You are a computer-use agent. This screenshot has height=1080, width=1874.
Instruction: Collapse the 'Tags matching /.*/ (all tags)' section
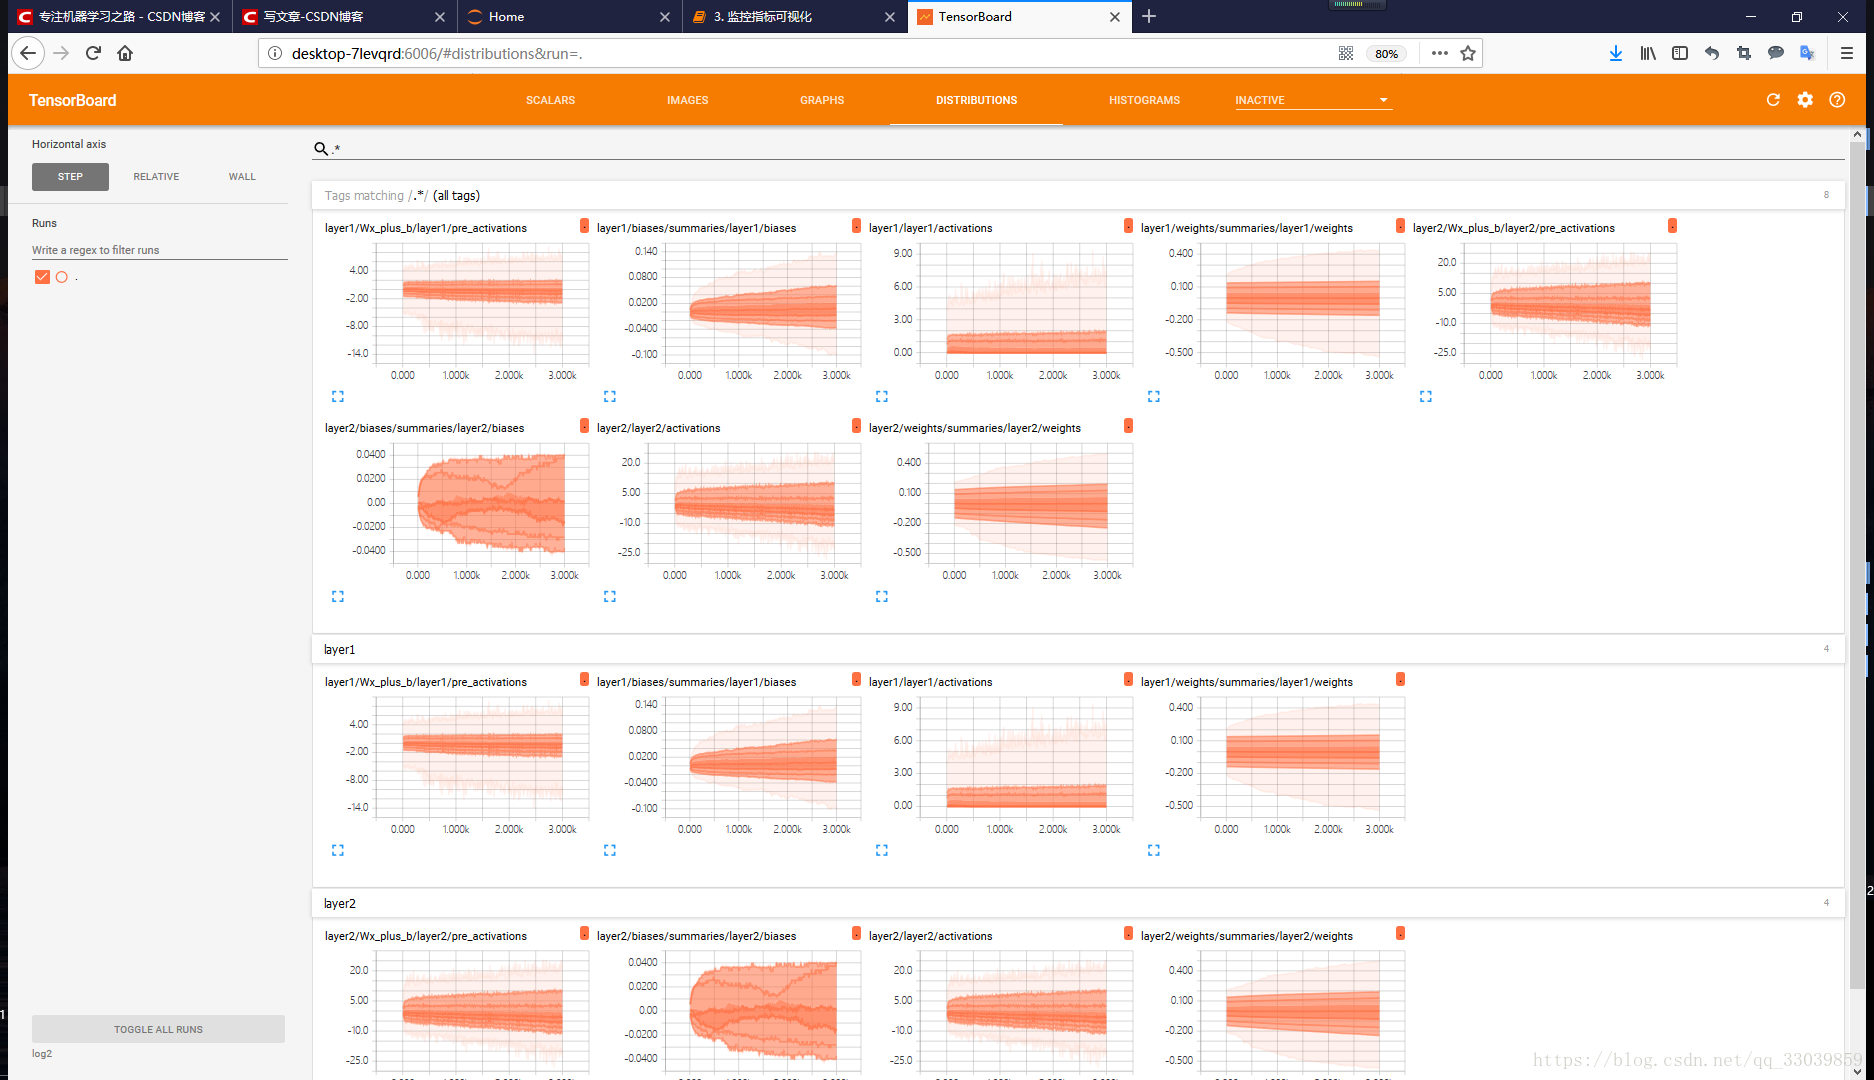1078,195
